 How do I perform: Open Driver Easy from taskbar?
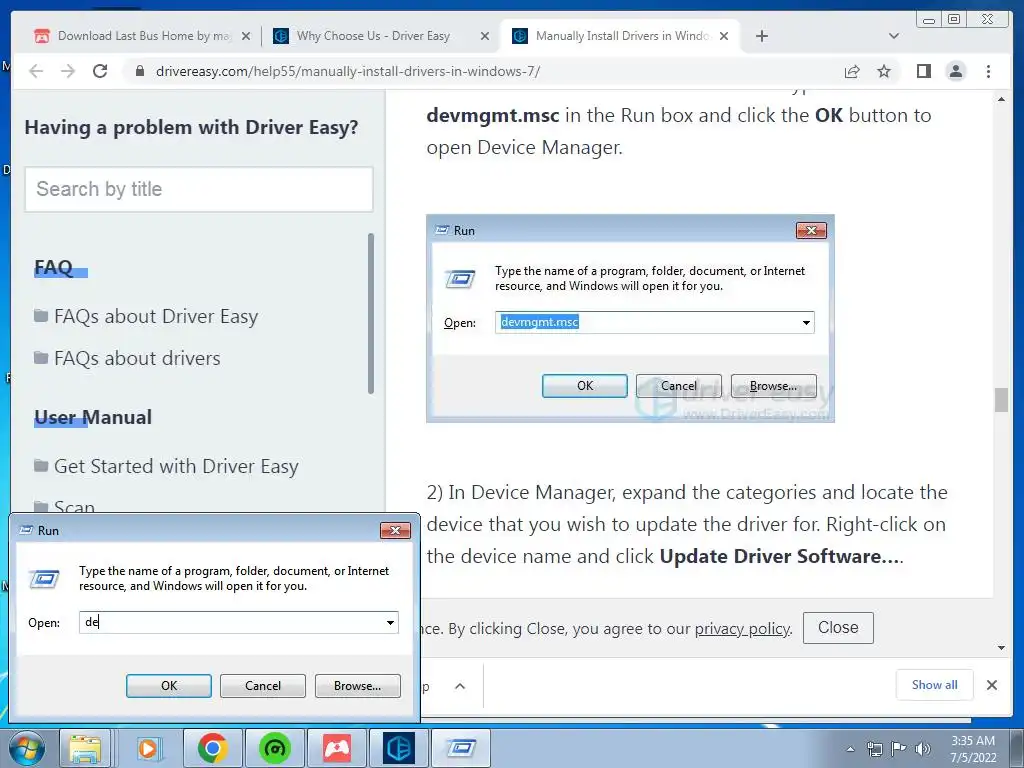click(398, 748)
